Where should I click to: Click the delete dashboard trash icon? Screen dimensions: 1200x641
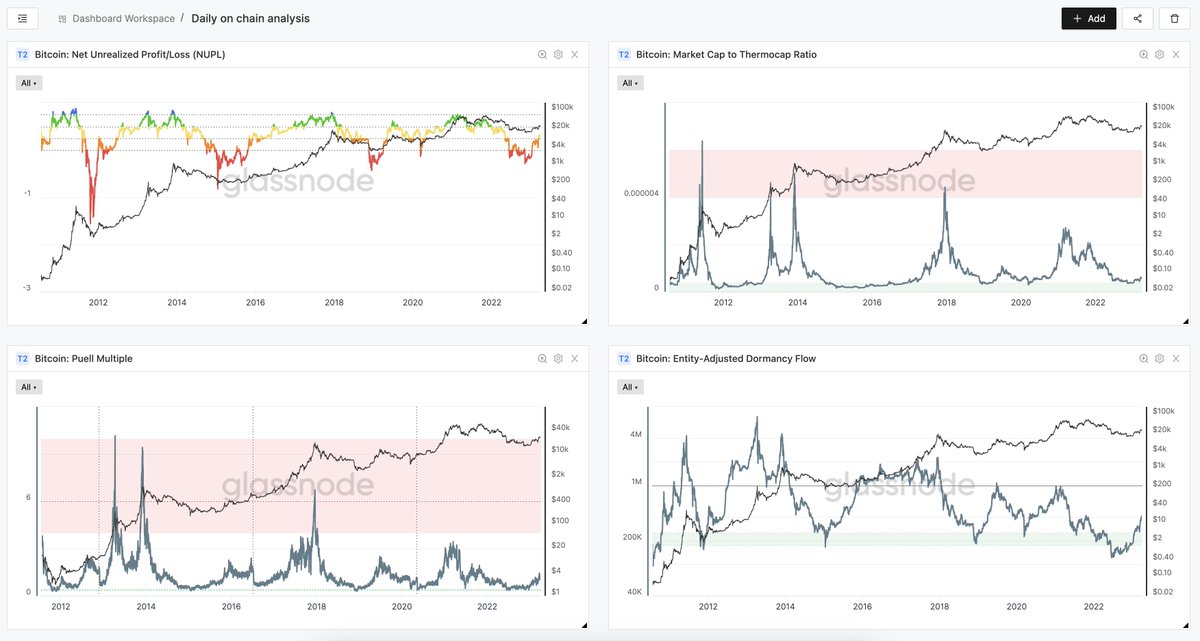pos(1175,18)
